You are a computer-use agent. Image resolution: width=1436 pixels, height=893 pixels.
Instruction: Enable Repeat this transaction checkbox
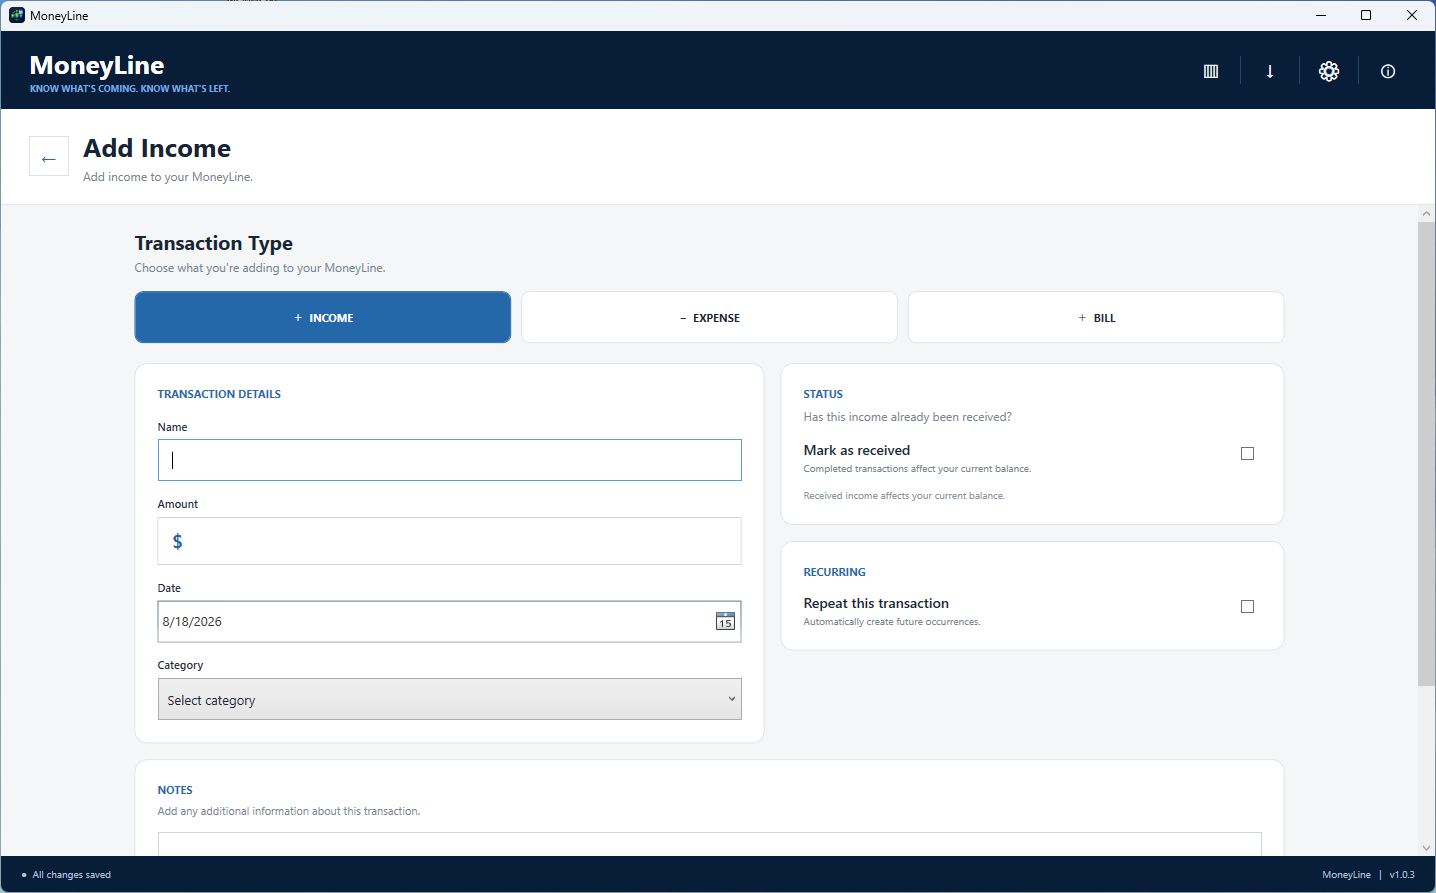coord(1247,606)
